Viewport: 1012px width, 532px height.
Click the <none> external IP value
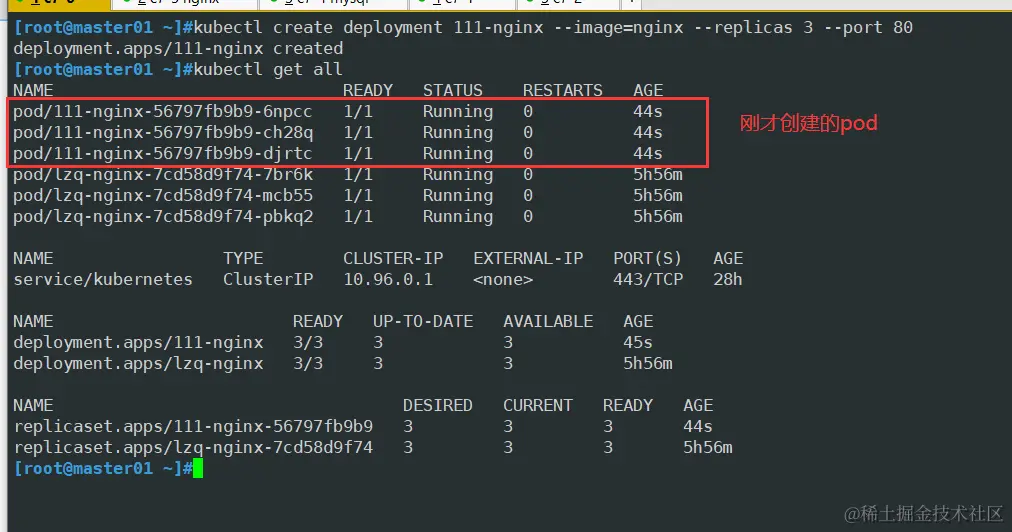click(503, 280)
